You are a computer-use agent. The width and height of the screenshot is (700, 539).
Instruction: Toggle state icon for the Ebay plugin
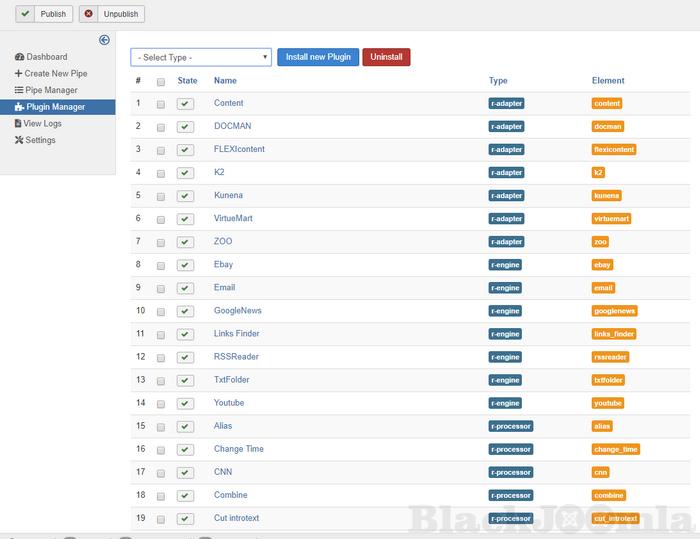pyautogui.click(x=185, y=265)
